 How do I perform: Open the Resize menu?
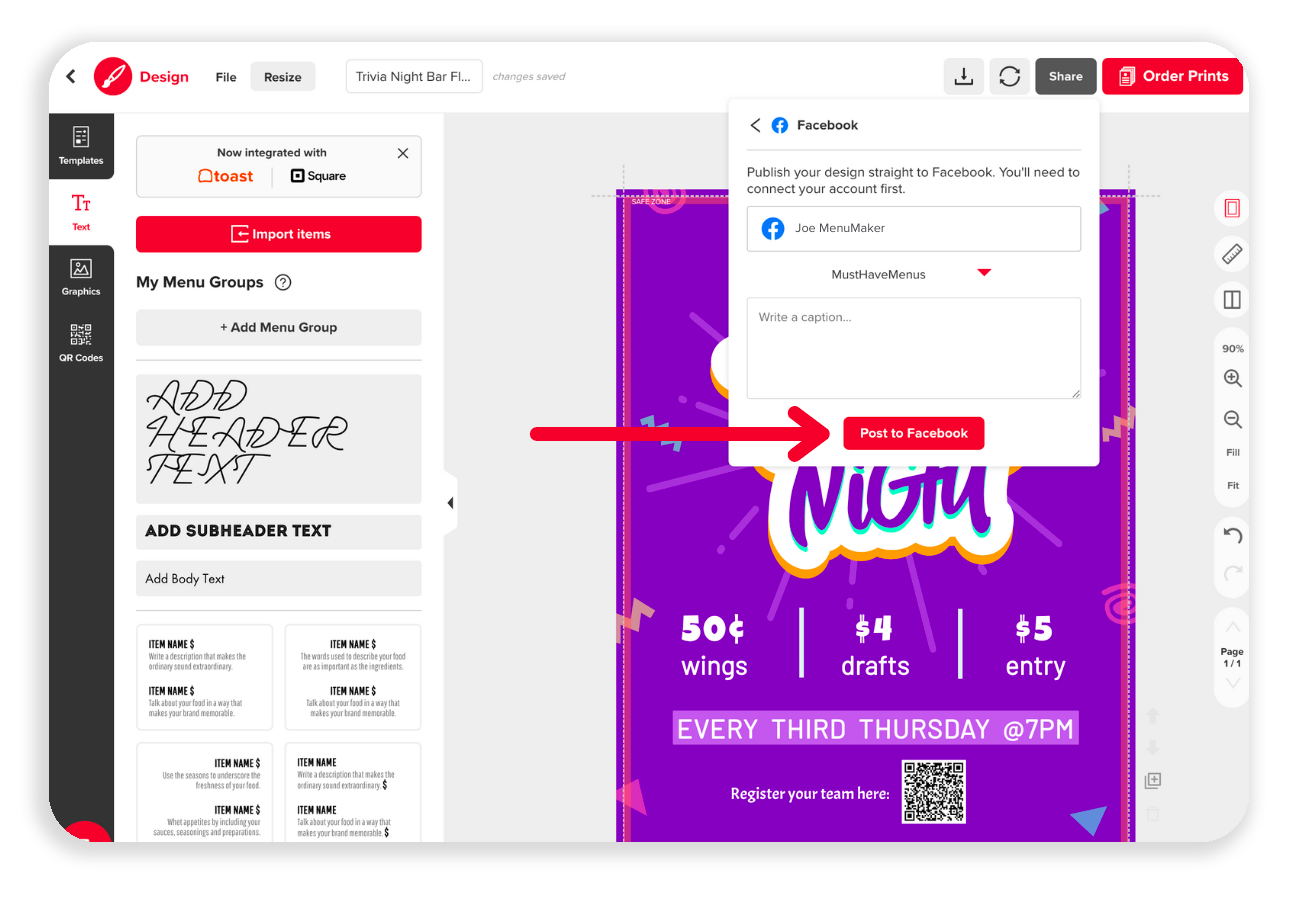pyautogui.click(x=283, y=77)
